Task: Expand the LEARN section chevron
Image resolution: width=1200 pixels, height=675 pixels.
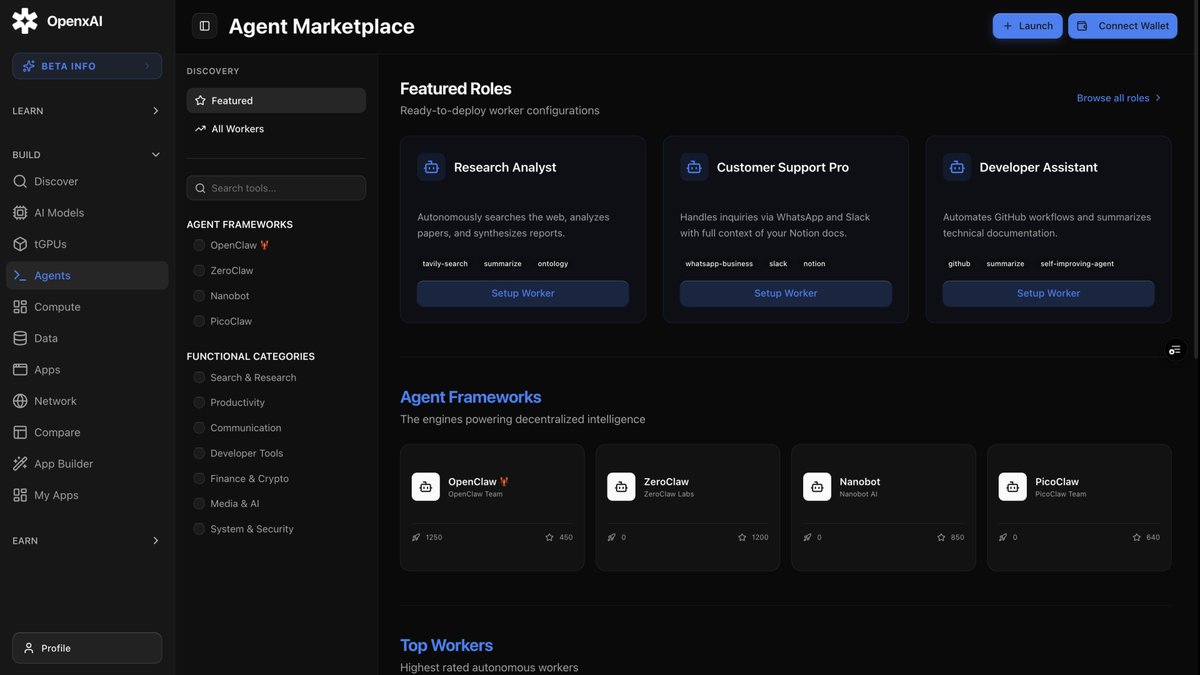Action: 155,111
